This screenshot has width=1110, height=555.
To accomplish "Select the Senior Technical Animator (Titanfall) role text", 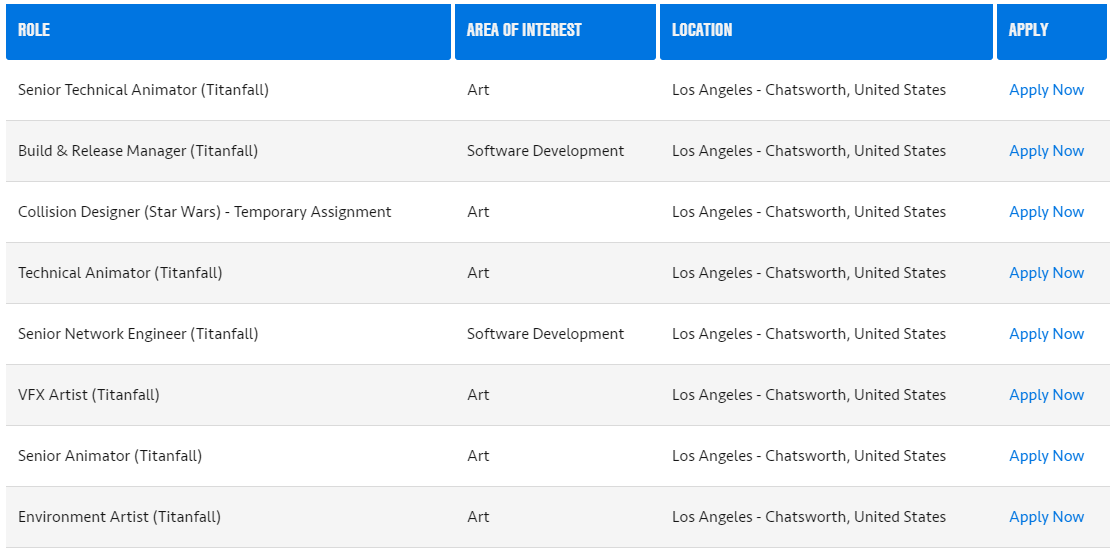I will point(143,90).
